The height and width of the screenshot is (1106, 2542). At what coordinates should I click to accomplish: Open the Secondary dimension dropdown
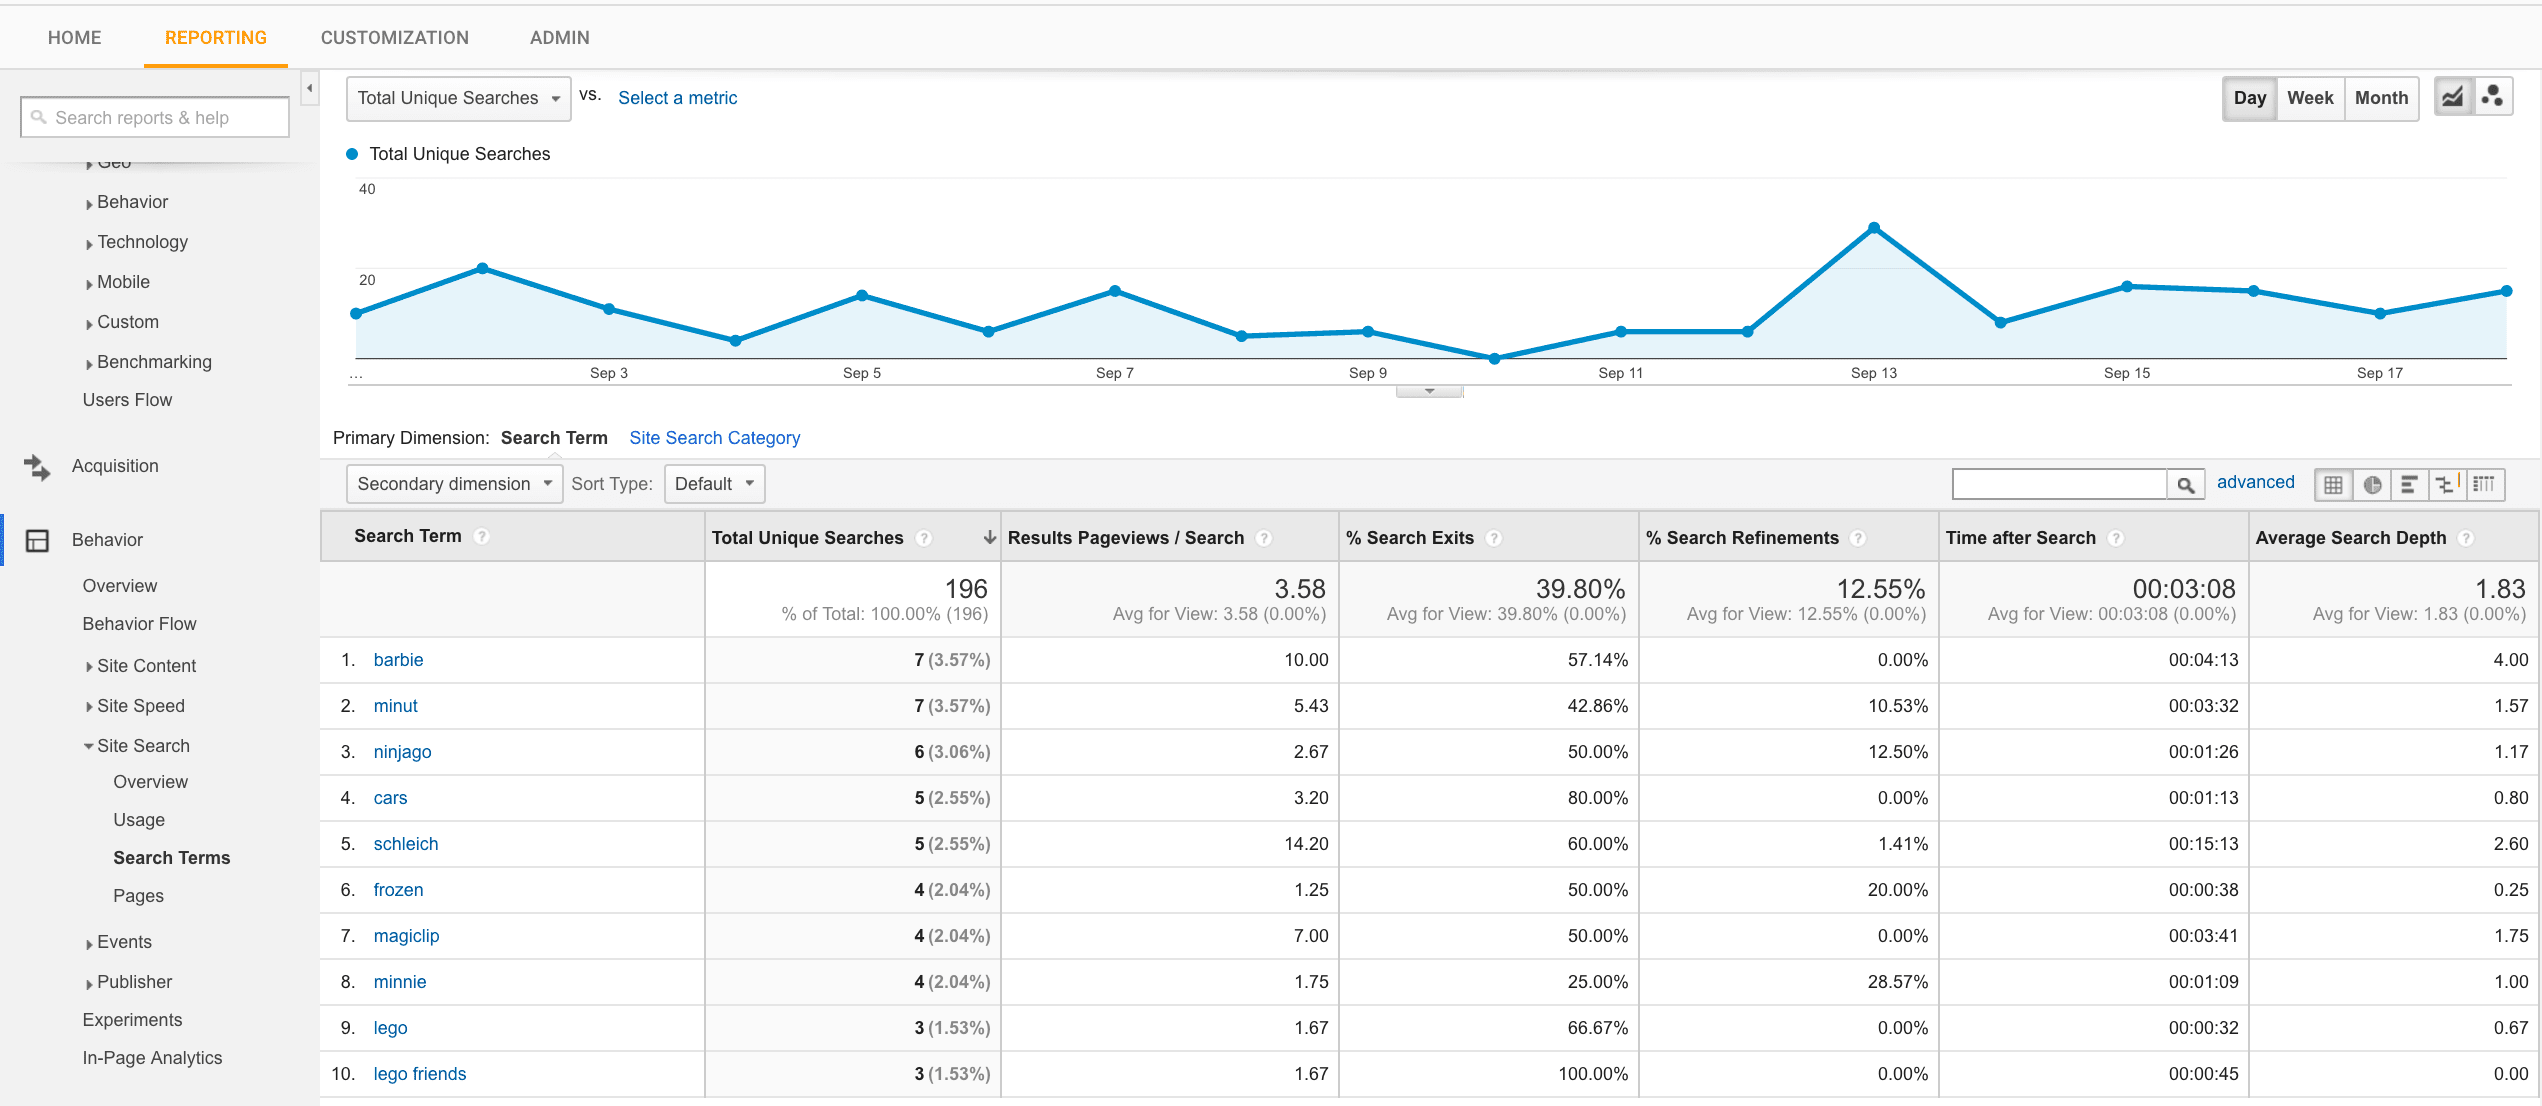(455, 484)
